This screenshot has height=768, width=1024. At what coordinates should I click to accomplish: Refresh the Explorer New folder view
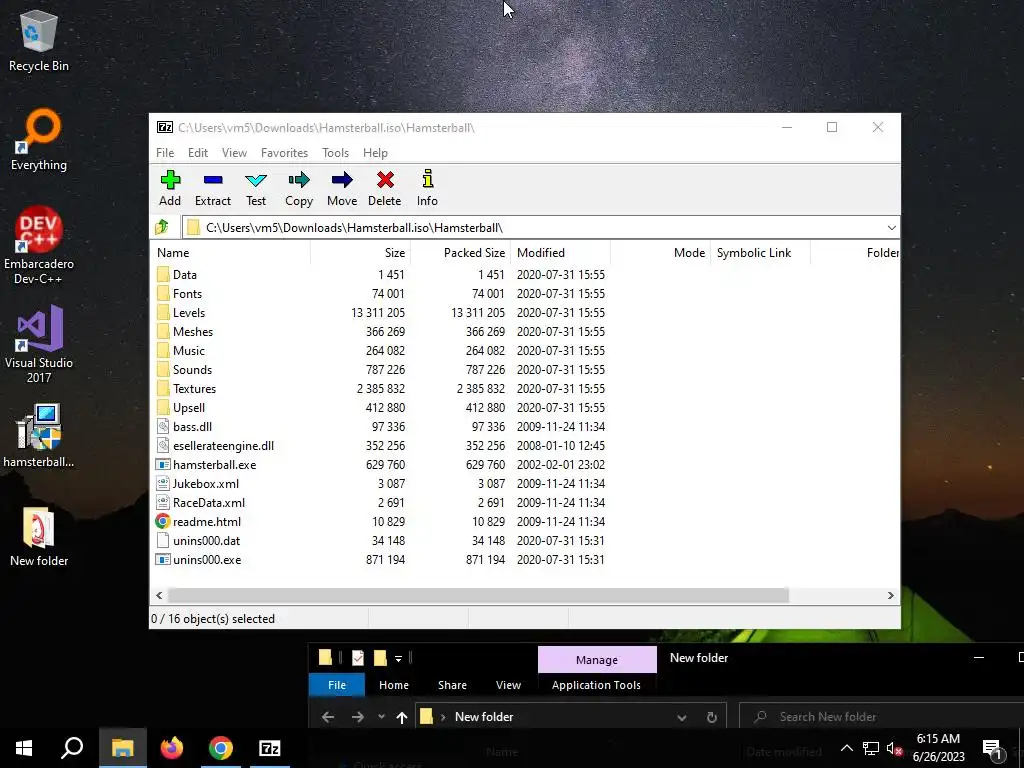pyautogui.click(x=712, y=717)
